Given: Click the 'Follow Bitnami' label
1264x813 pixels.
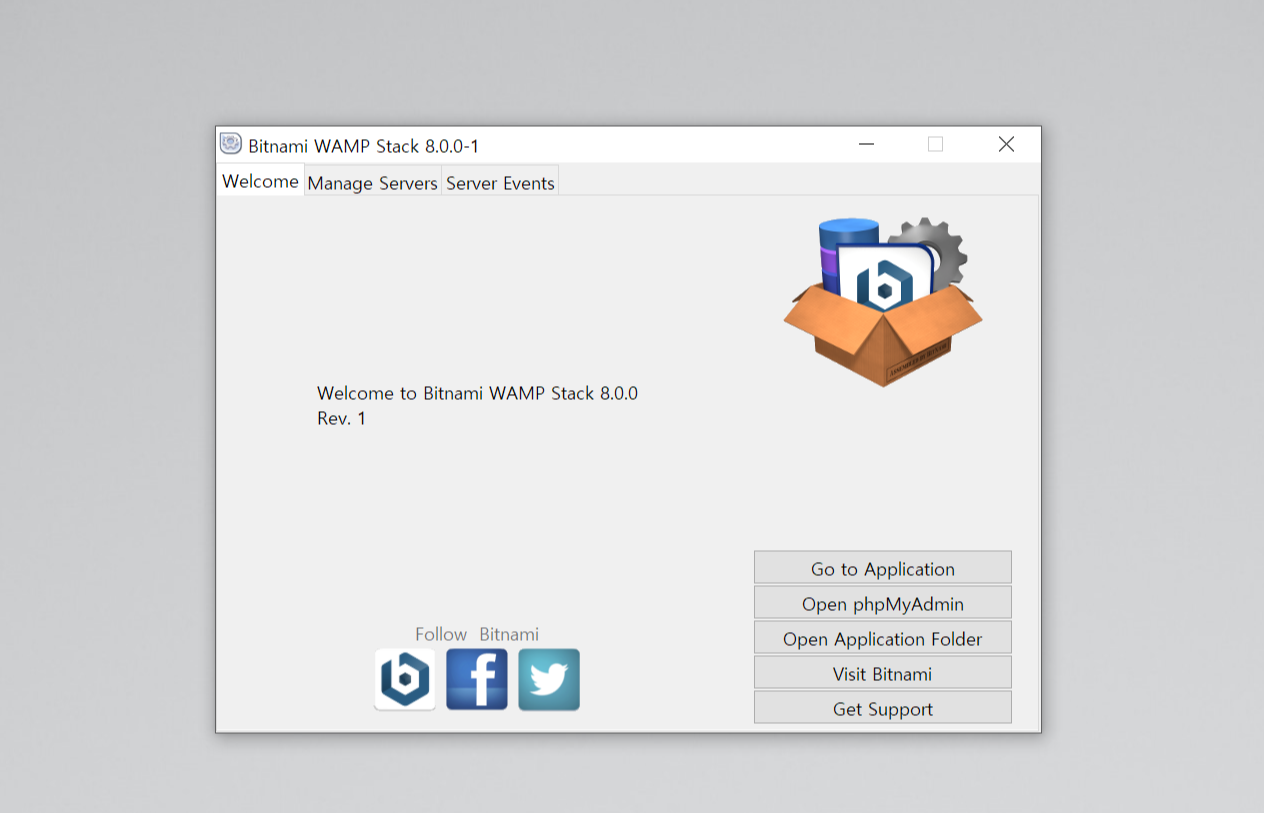Looking at the screenshot, I should (477, 634).
